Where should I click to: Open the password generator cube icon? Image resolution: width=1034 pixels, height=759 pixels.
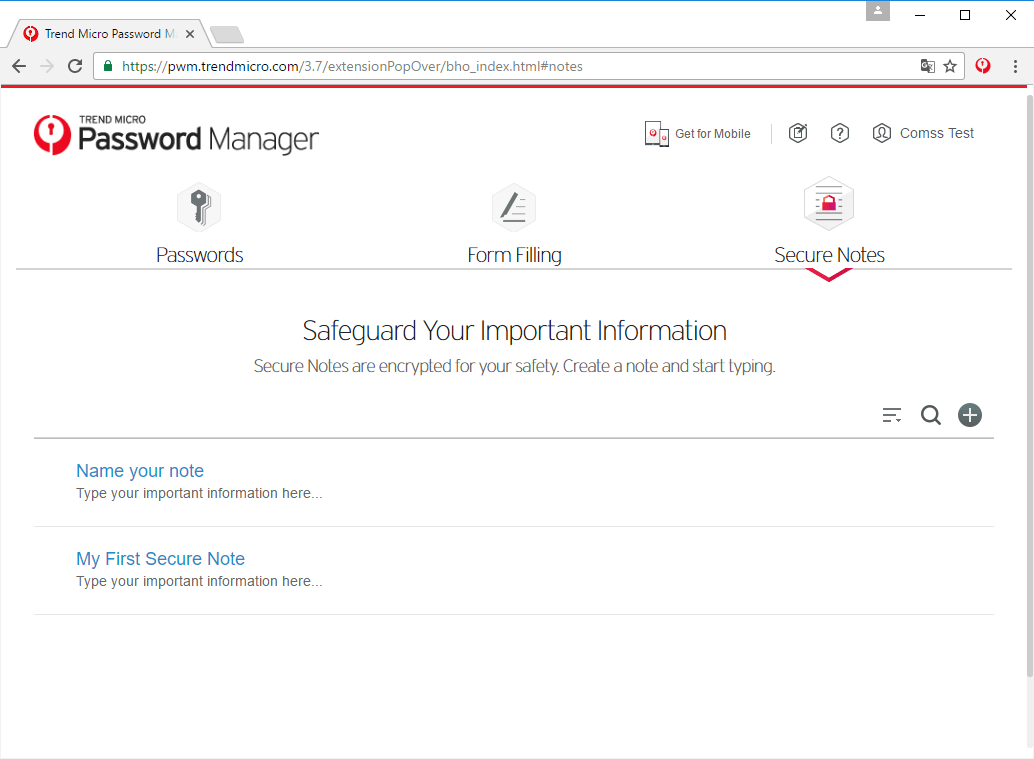(798, 133)
